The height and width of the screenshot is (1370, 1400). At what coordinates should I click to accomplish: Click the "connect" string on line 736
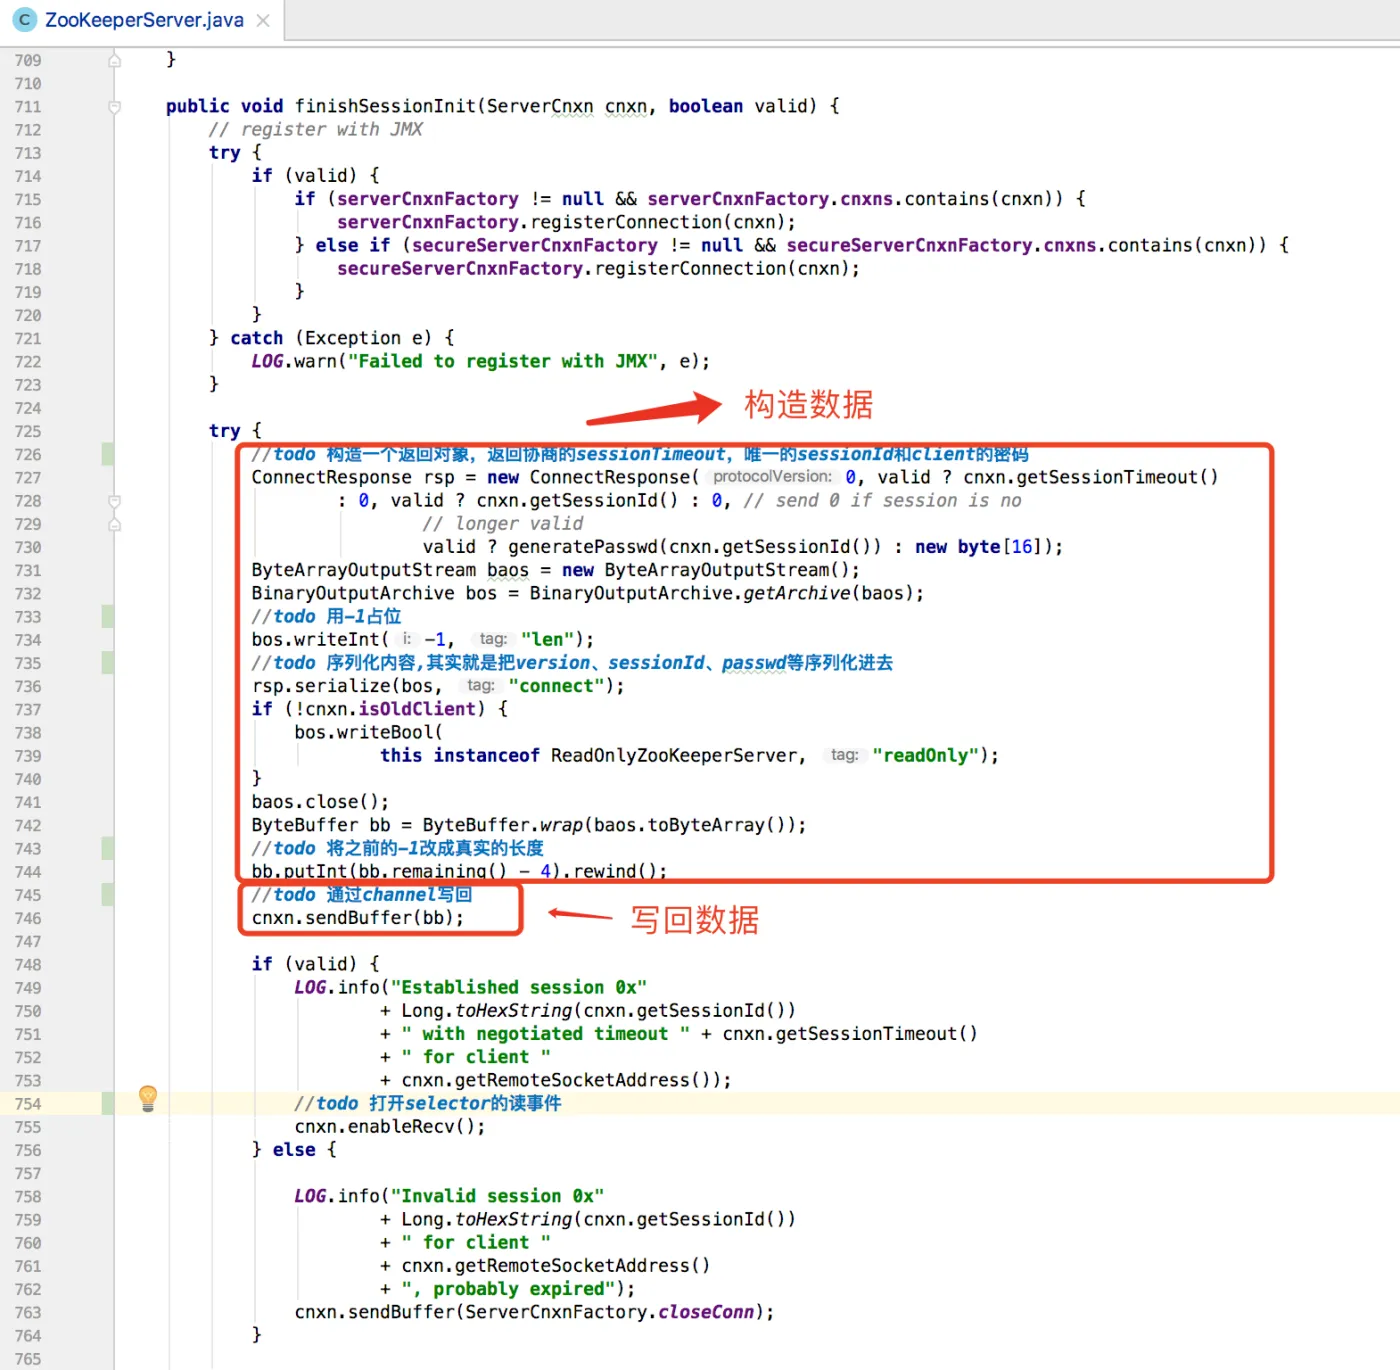click(x=556, y=686)
